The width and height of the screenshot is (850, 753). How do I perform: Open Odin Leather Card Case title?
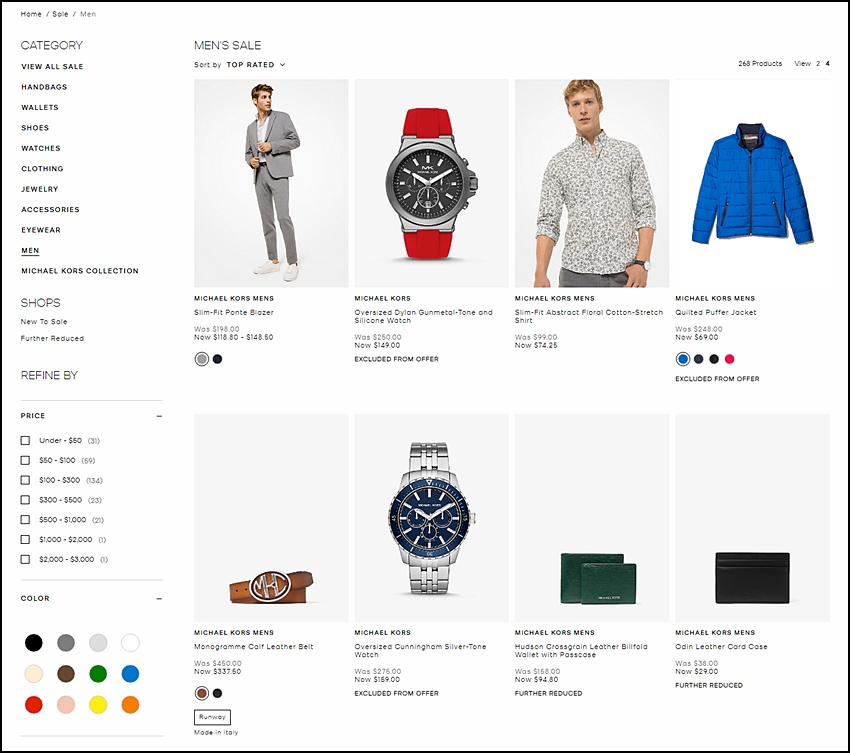pos(721,647)
